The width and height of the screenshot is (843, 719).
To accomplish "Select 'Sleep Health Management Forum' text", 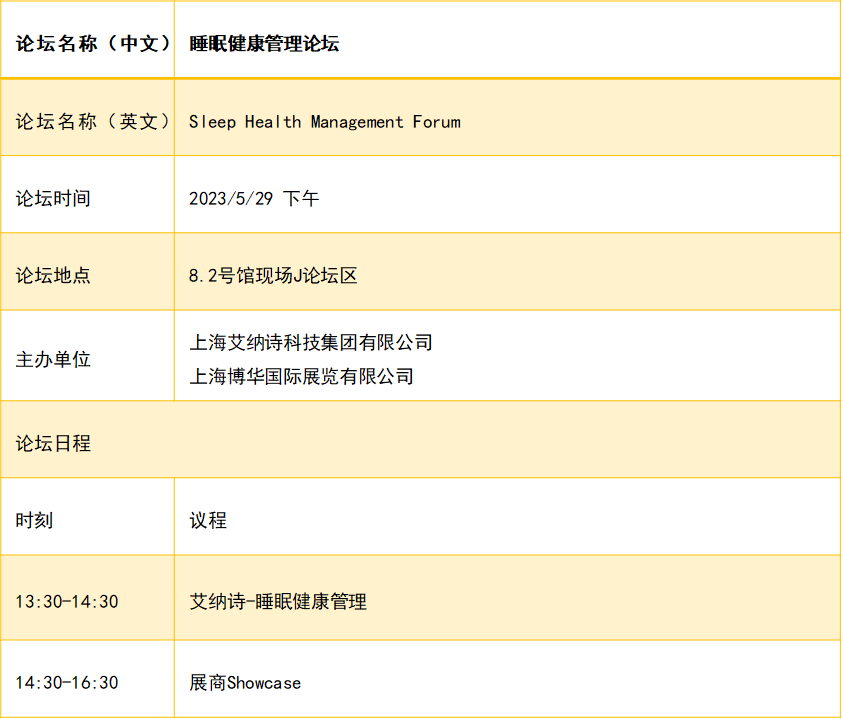I will pyautogui.click(x=325, y=122).
